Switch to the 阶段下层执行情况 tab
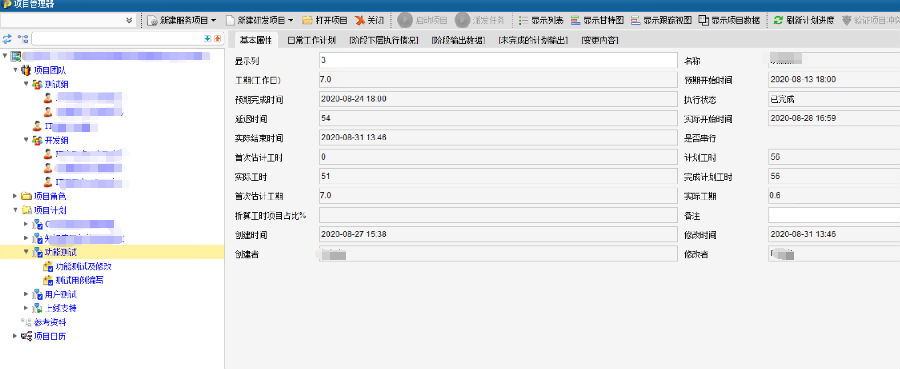The height and width of the screenshot is (369, 900). coord(383,40)
